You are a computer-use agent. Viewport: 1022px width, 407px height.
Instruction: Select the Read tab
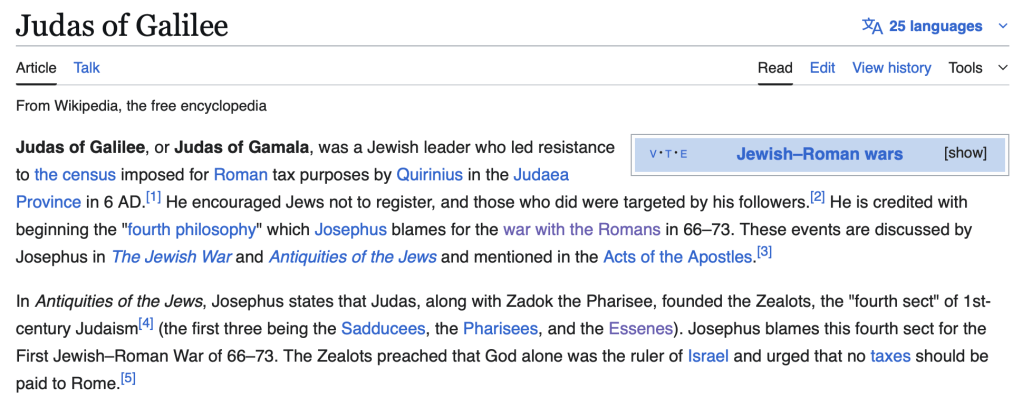point(775,68)
